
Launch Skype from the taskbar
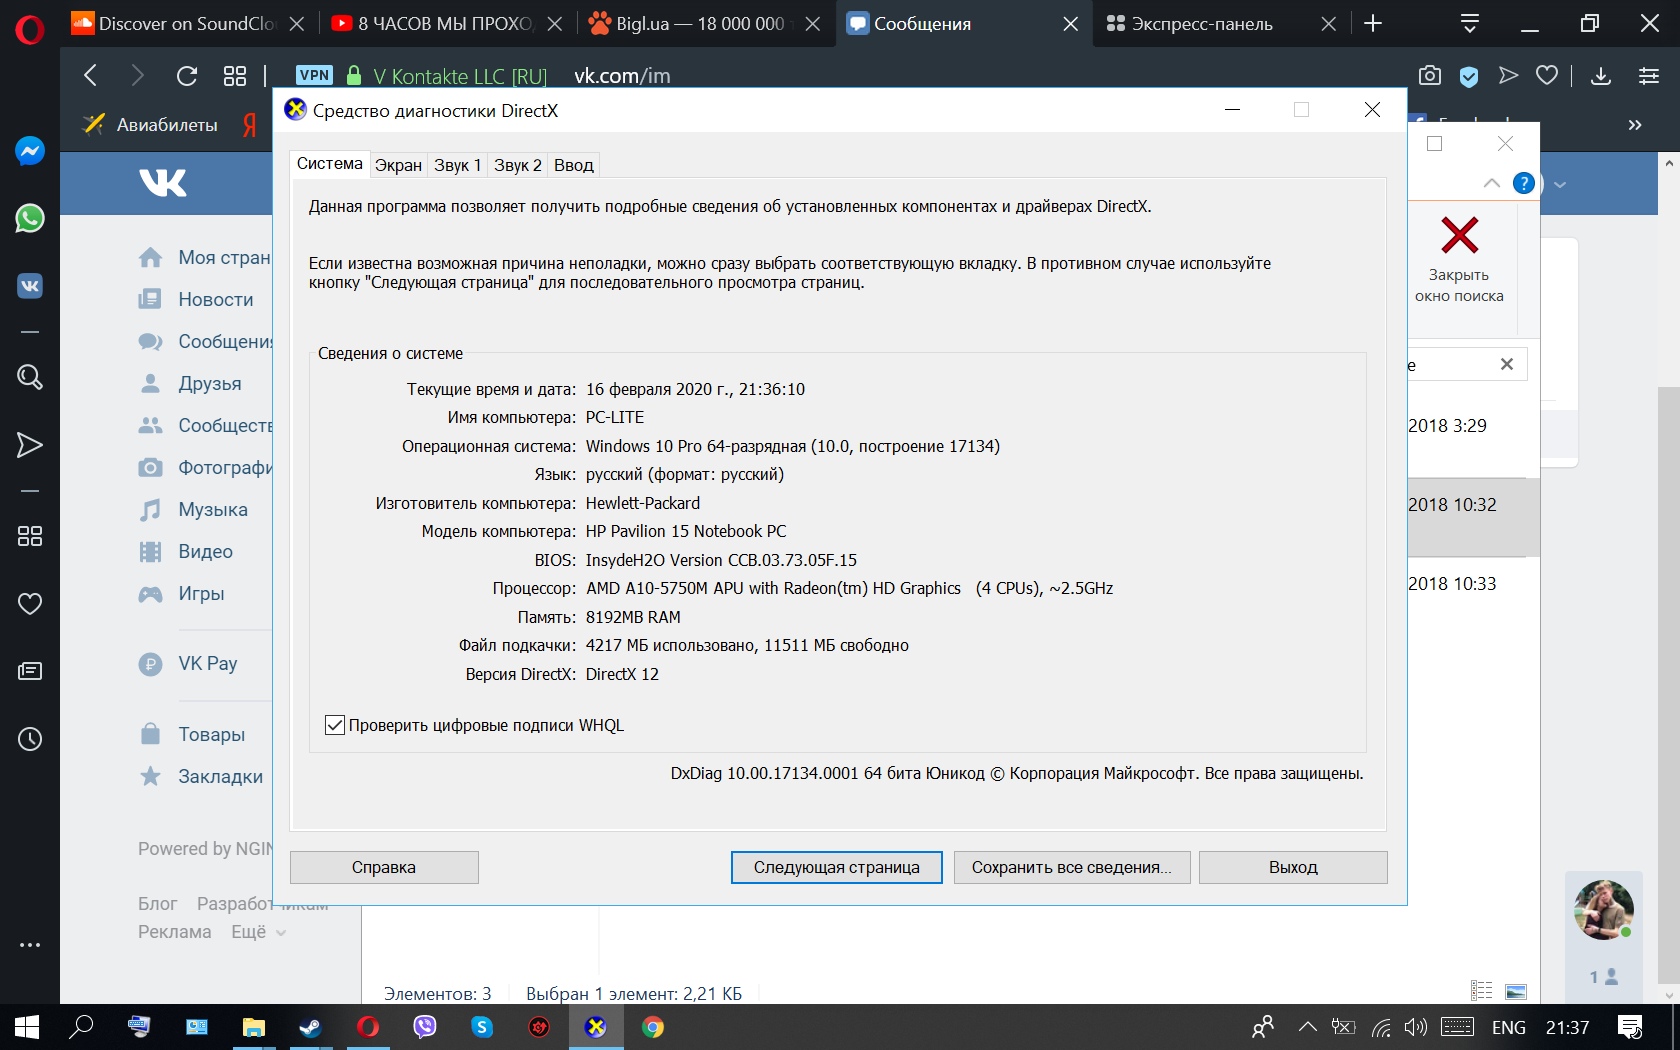pyautogui.click(x=482, y=1027)
